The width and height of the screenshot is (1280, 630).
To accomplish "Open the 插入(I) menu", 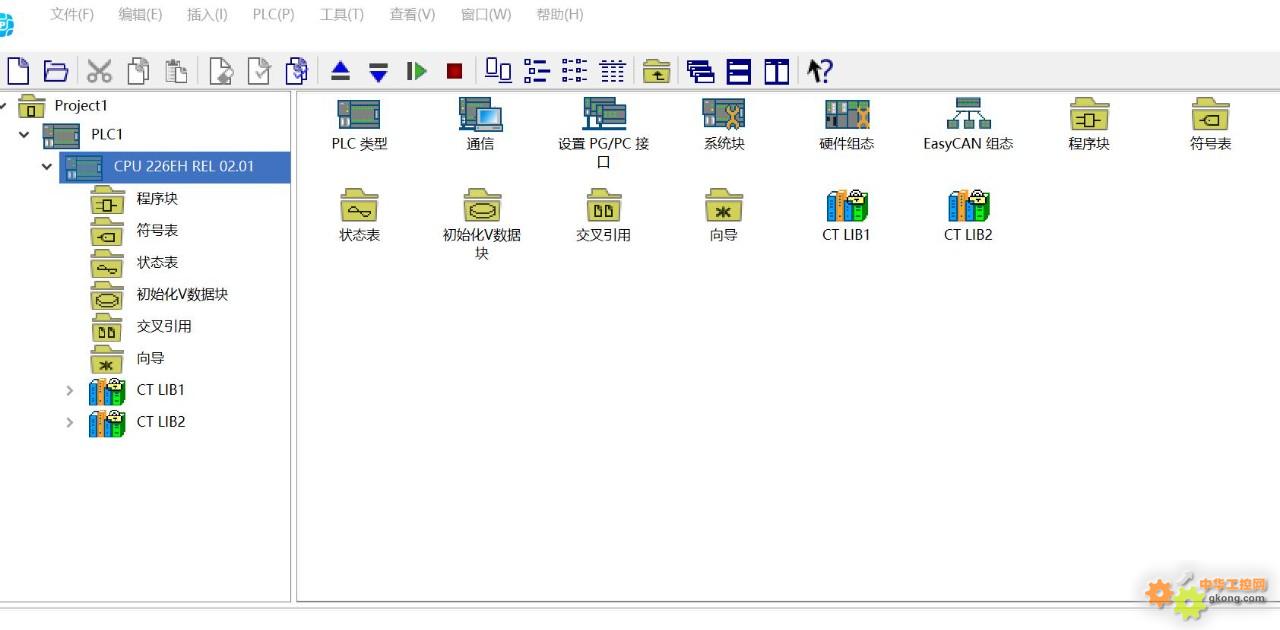I will pyautogui.click(x=207, y=14).
